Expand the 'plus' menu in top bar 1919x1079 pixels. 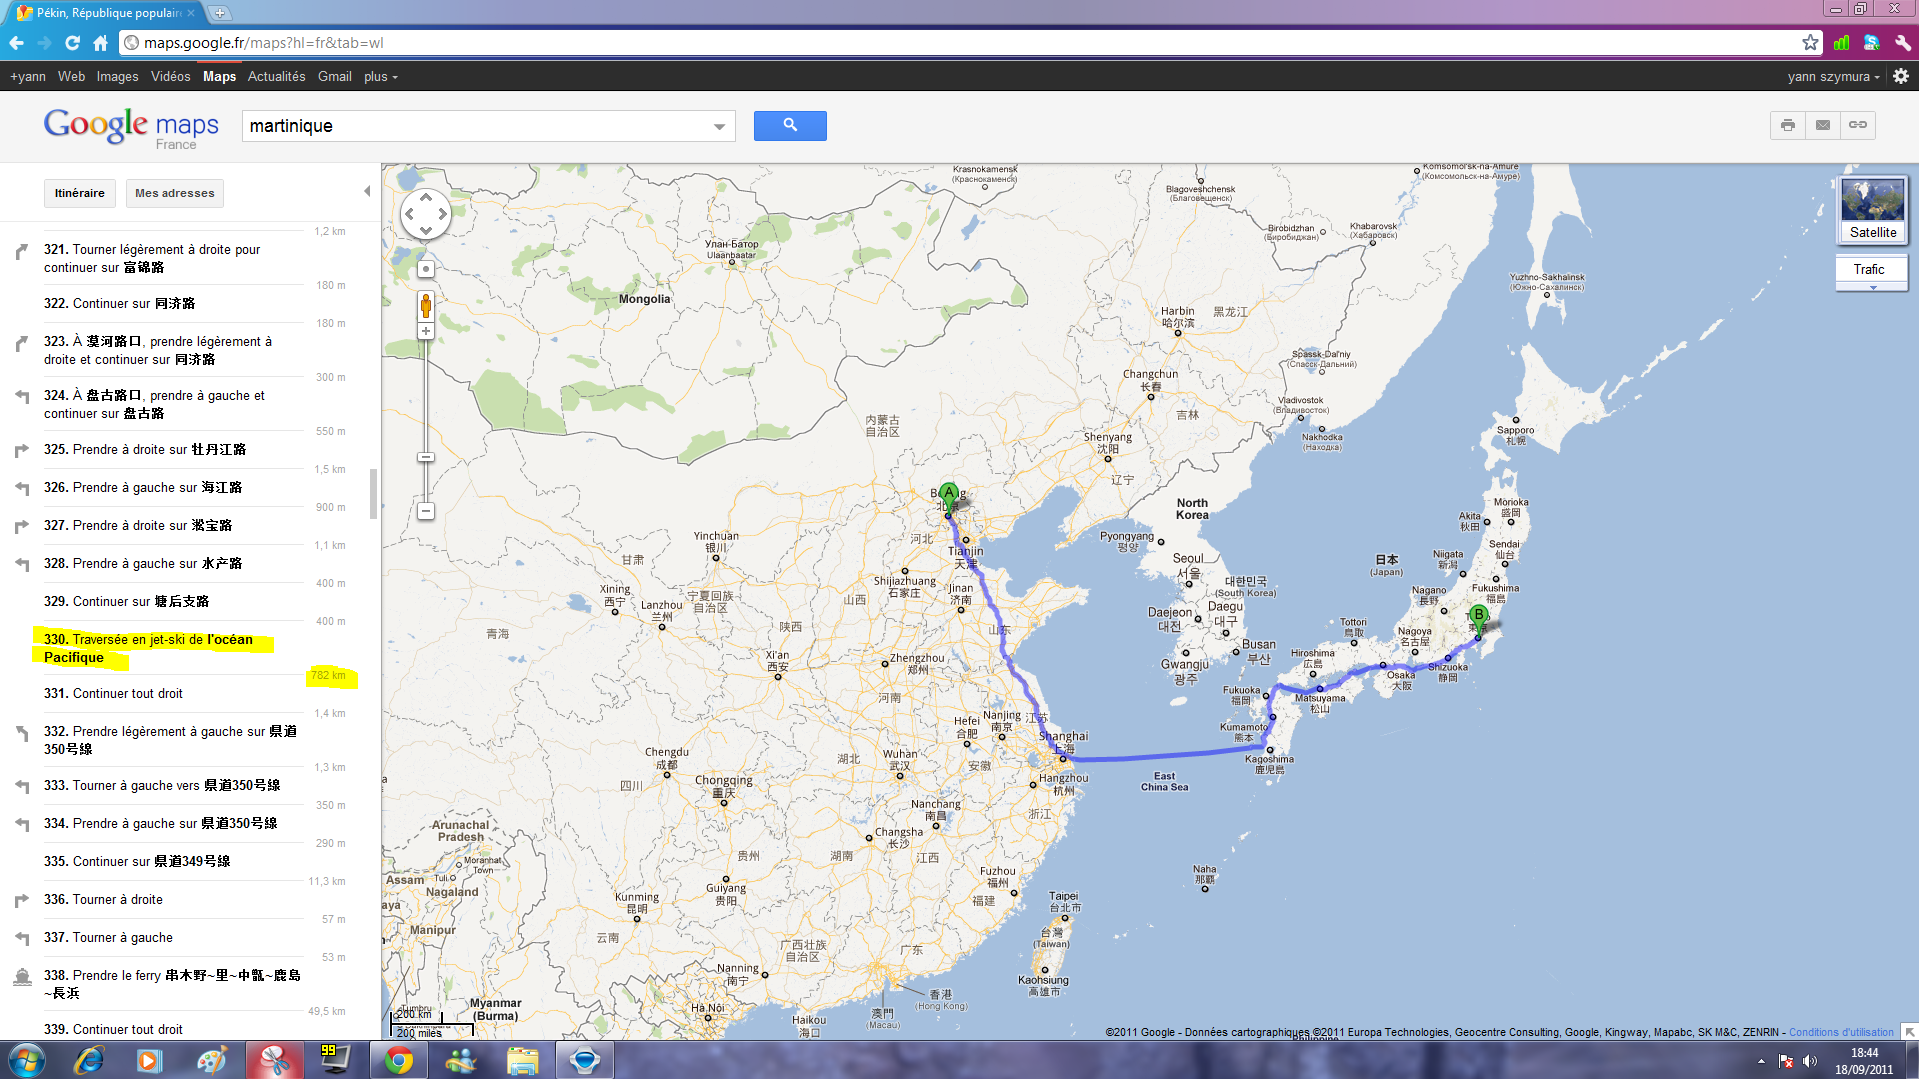(380, 77)
